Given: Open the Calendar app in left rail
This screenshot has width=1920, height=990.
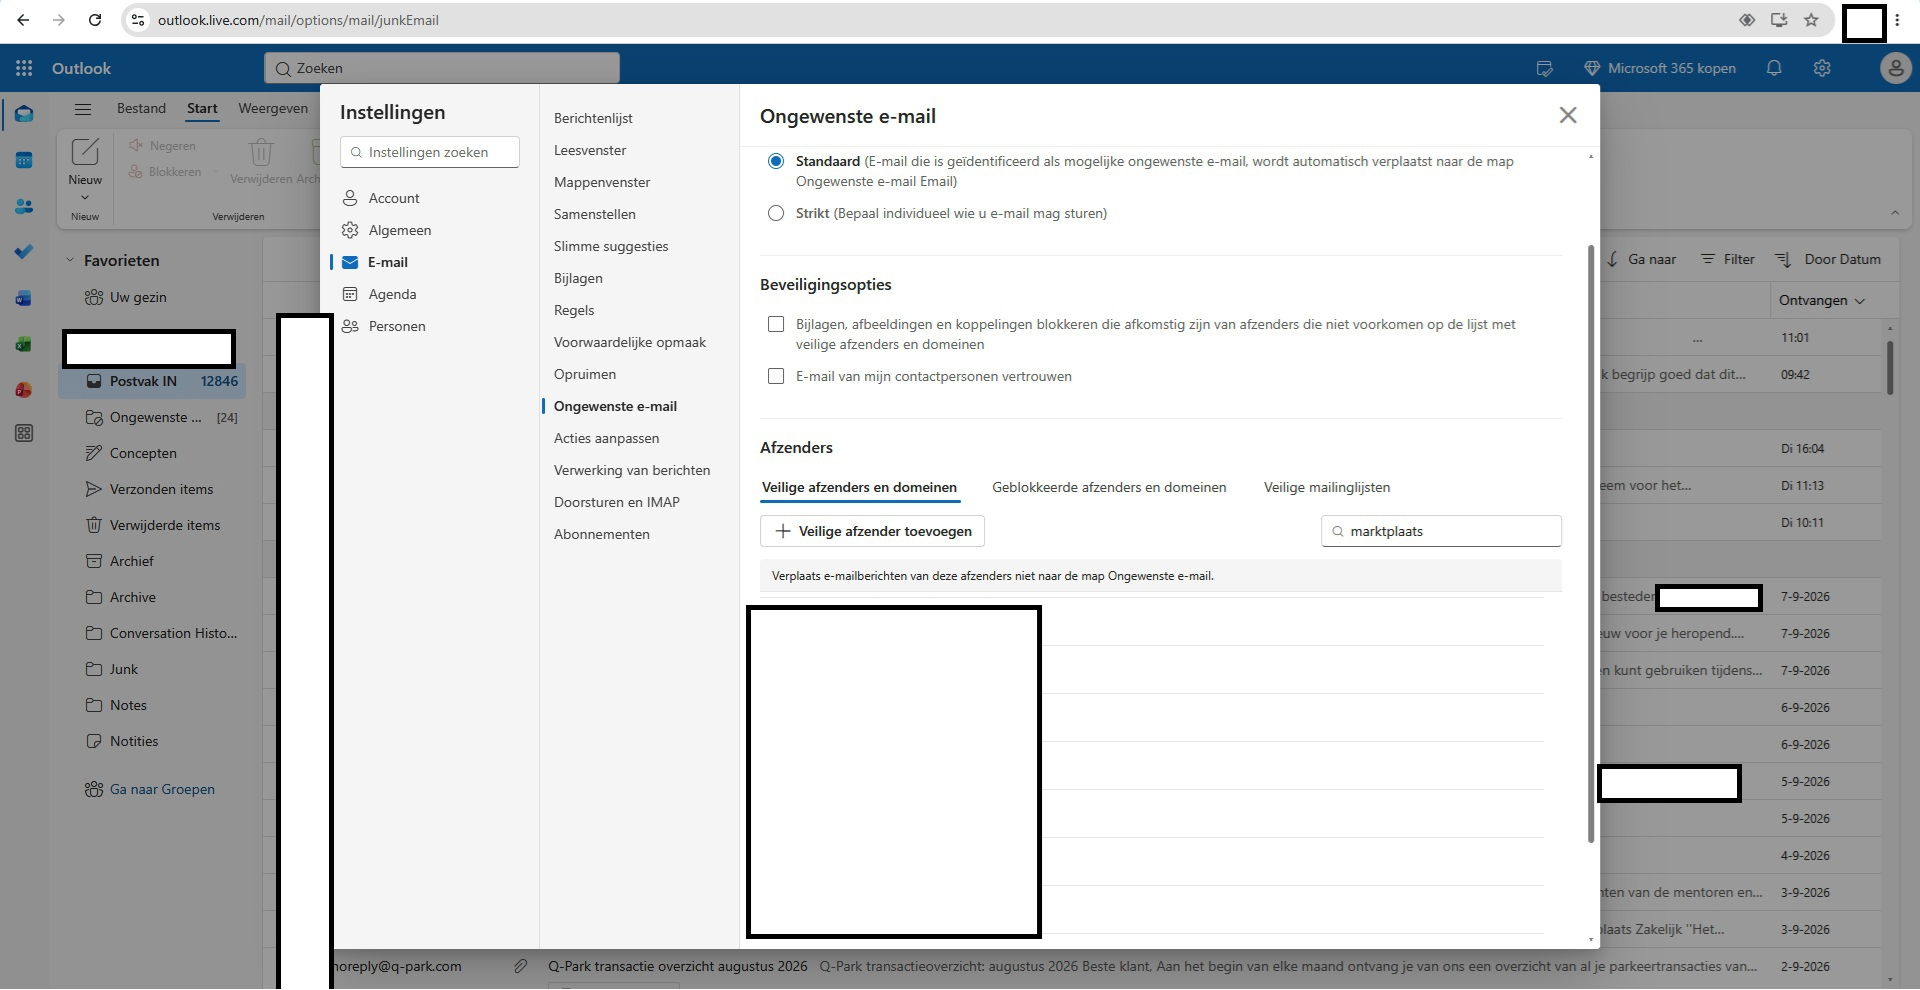Looking at the screenshot, I should [x=24, y=160].
